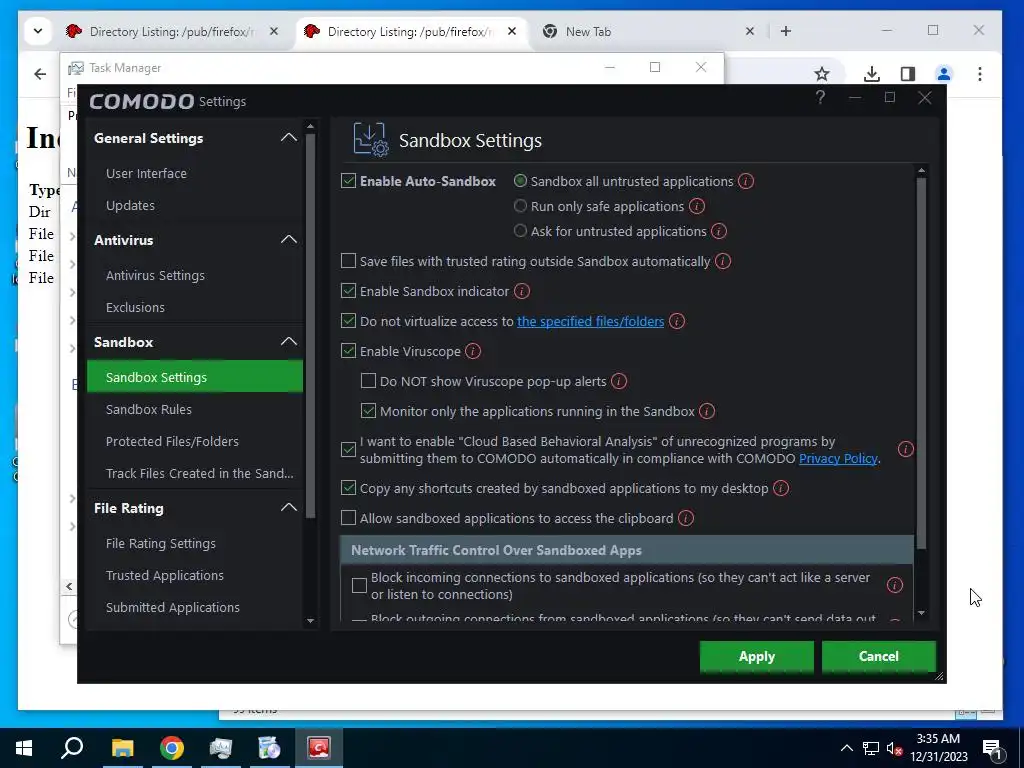Click info icon beside Run only safe applications
The height and width of the screenshot is (768, 1024).
click(x=697, y=206)
